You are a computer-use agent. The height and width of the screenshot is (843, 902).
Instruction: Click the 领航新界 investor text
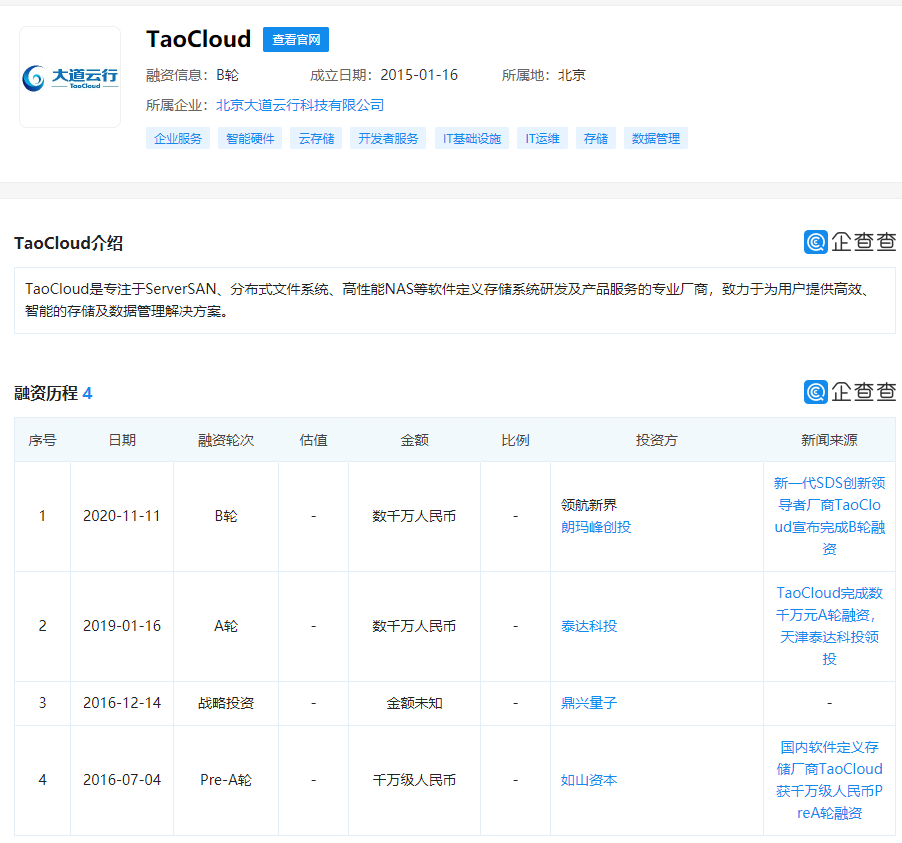pyautogui.click(x=589, y=505)
